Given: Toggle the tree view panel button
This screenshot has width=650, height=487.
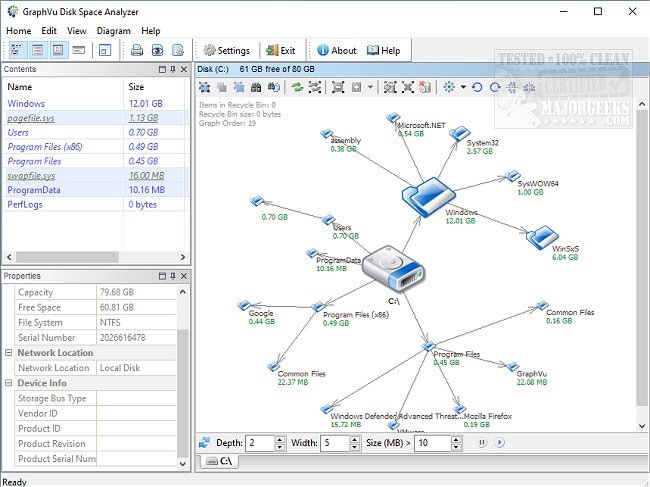Looking at the screenshot, I should 17,51.
